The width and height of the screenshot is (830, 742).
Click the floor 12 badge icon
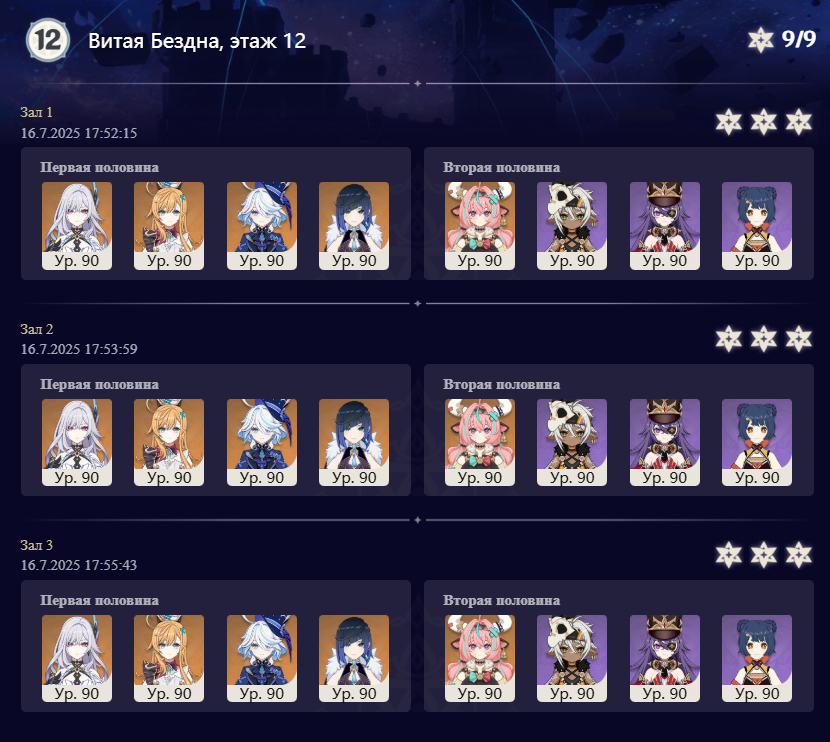click(48, 40)
